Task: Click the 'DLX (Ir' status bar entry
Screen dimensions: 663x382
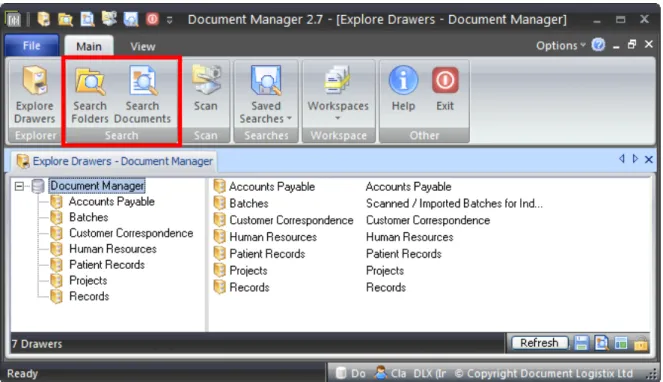Action: [x=430, y=374]
